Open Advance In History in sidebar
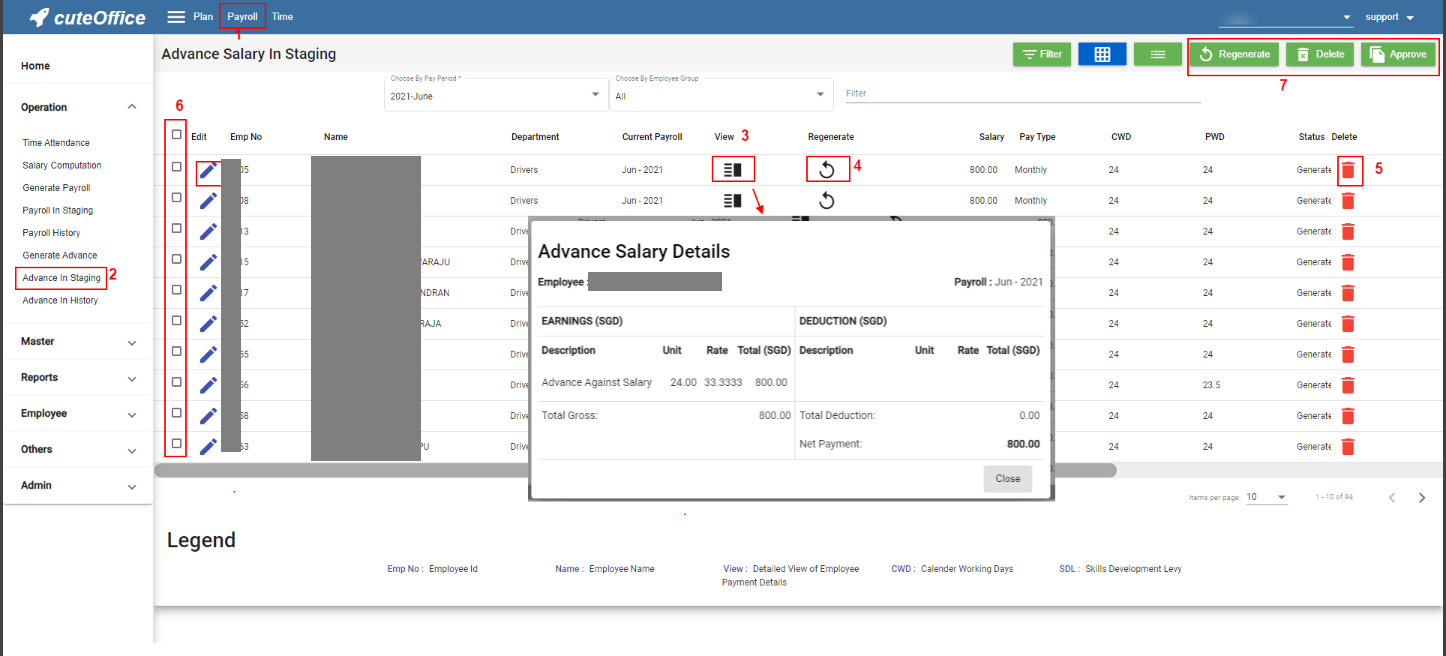This screenshot has height=656, width=1446. (x=60, y=300)
